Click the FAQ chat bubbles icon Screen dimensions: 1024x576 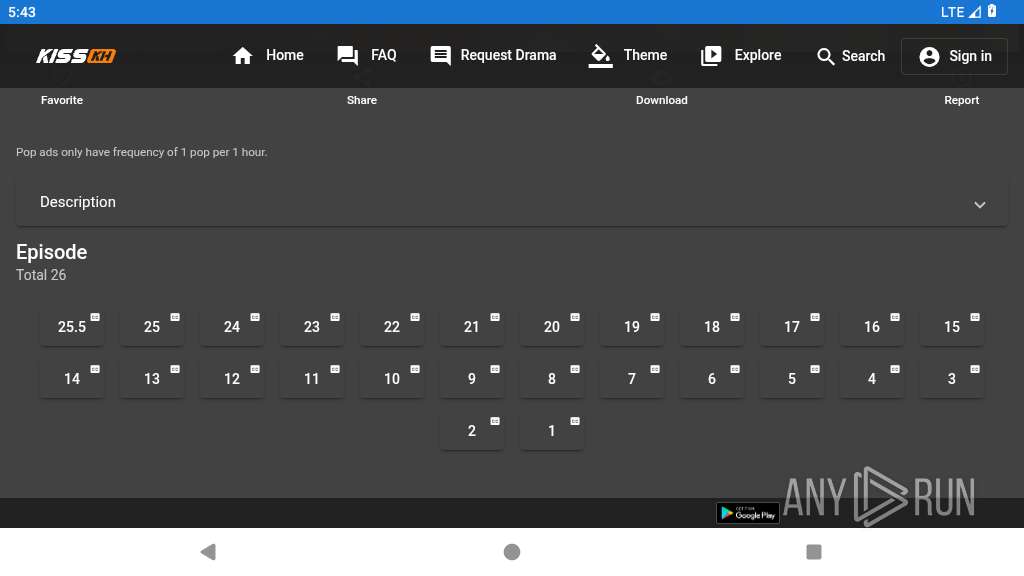pyautogui.click(x=347, y=56)
